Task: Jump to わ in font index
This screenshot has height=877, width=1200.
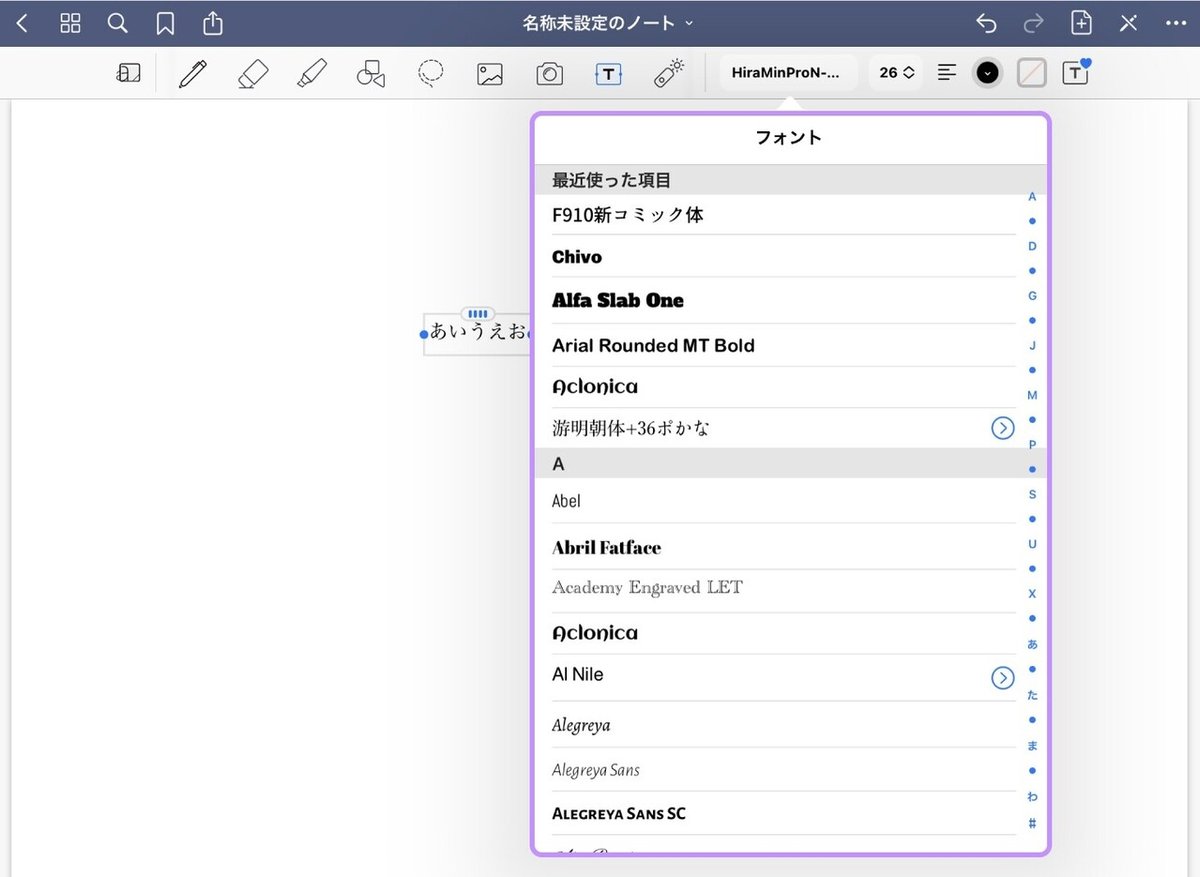Action: click(x=1032, y=797)
